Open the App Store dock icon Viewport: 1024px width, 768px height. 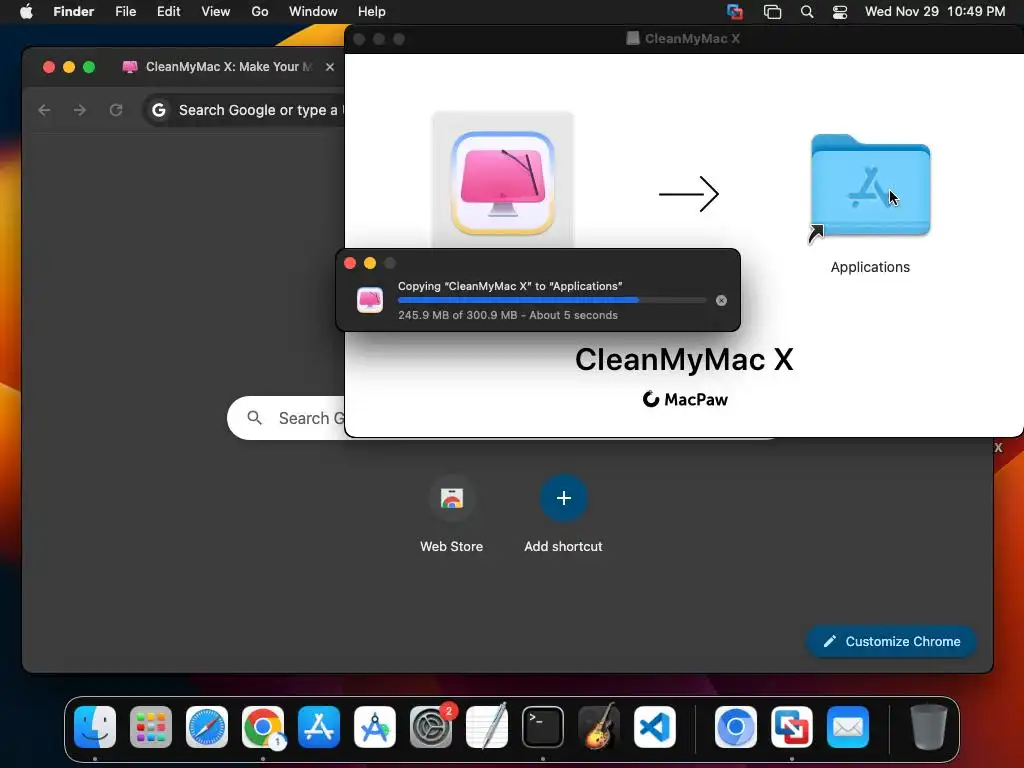coord(319,727)
